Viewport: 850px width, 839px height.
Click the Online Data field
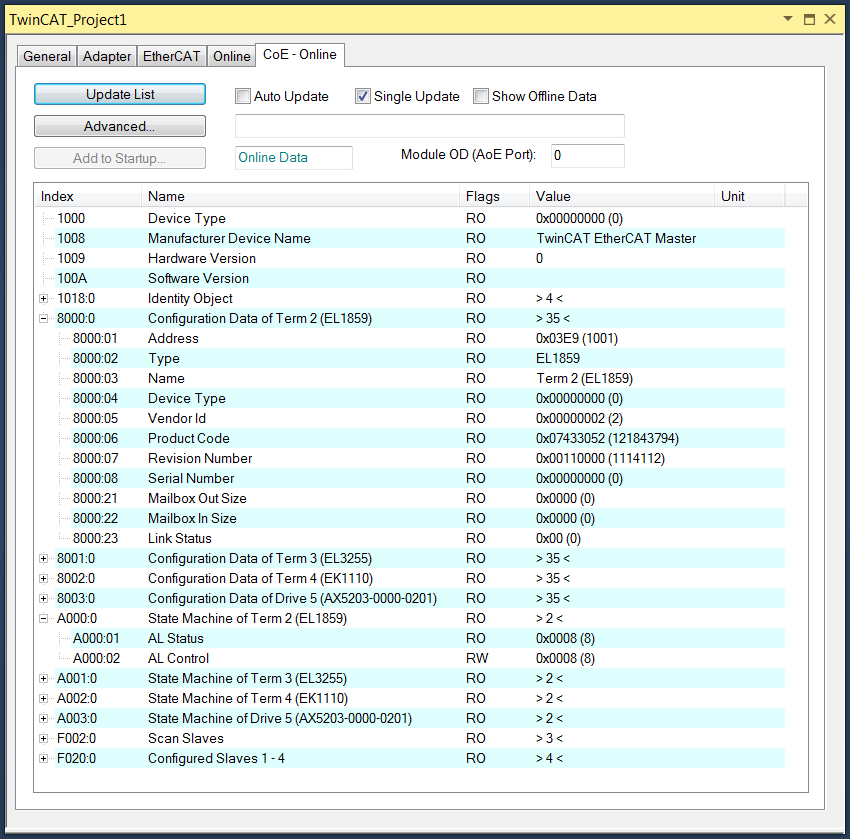(294, 158)
